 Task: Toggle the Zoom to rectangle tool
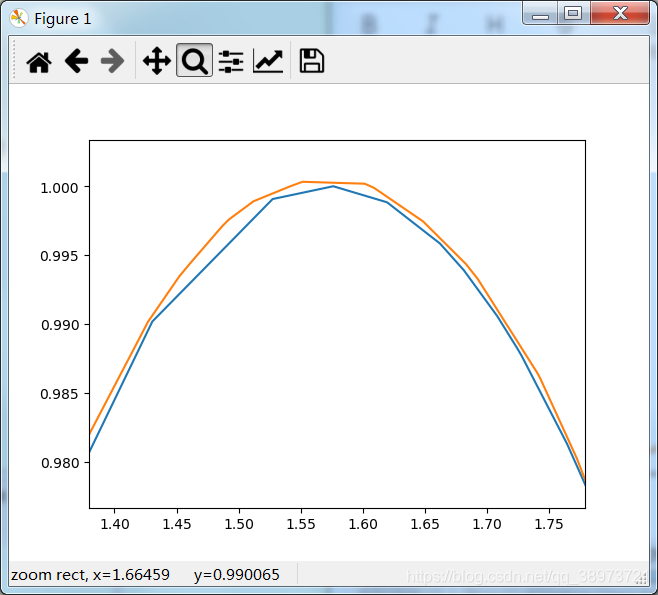click(x=194, y=60)
